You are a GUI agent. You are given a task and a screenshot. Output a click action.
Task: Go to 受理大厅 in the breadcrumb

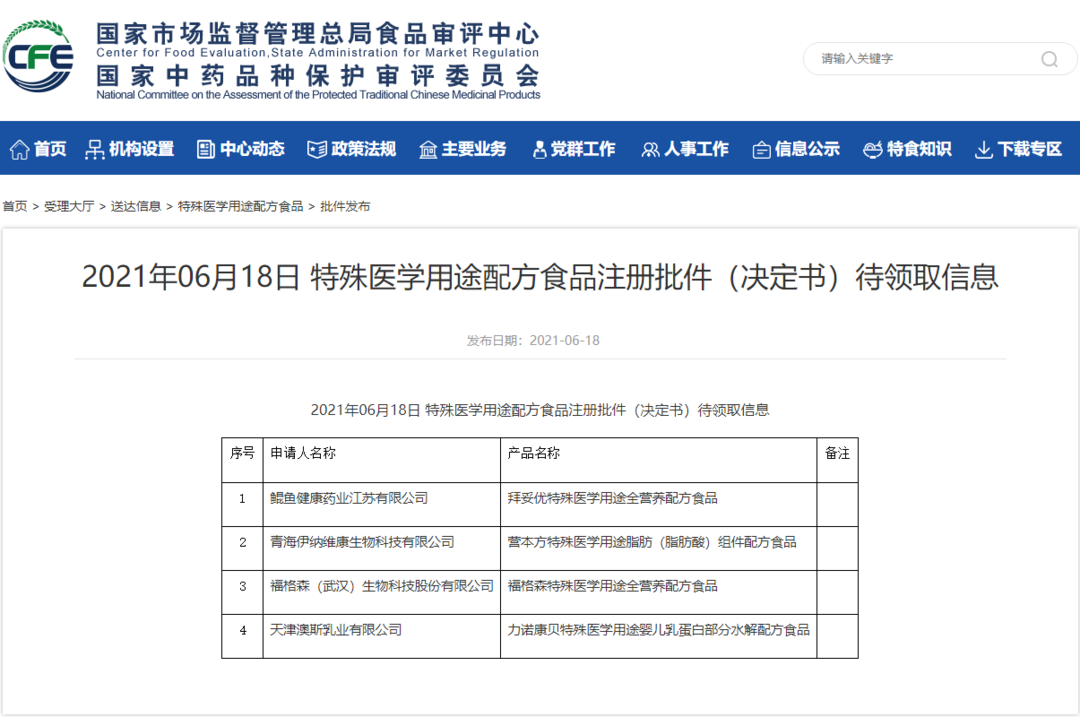pyautogui.click(x=69, y=207)
